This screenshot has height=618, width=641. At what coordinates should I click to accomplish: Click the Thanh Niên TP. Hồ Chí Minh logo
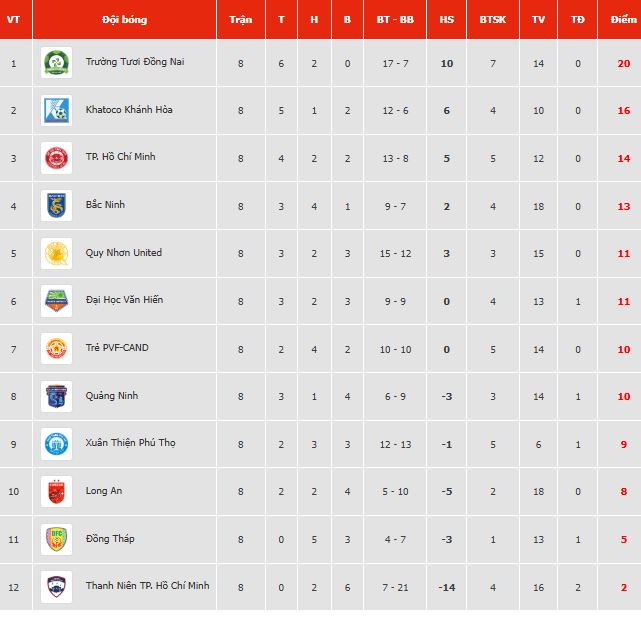(x=56, y=586)
